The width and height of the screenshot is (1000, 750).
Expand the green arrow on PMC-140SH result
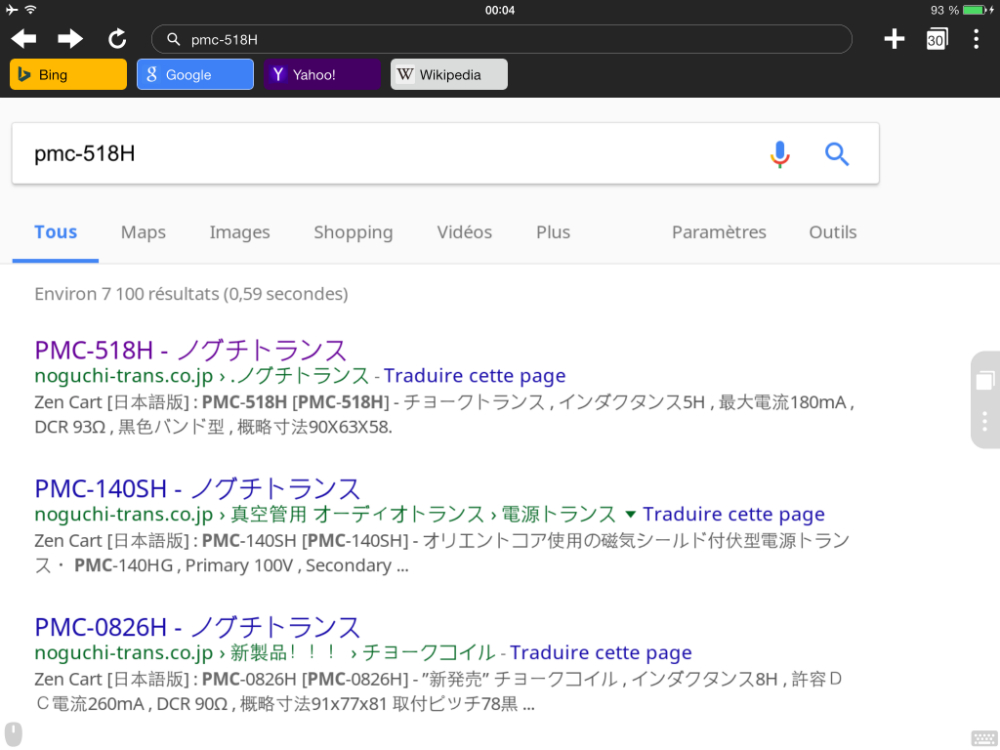click(630, 514)
